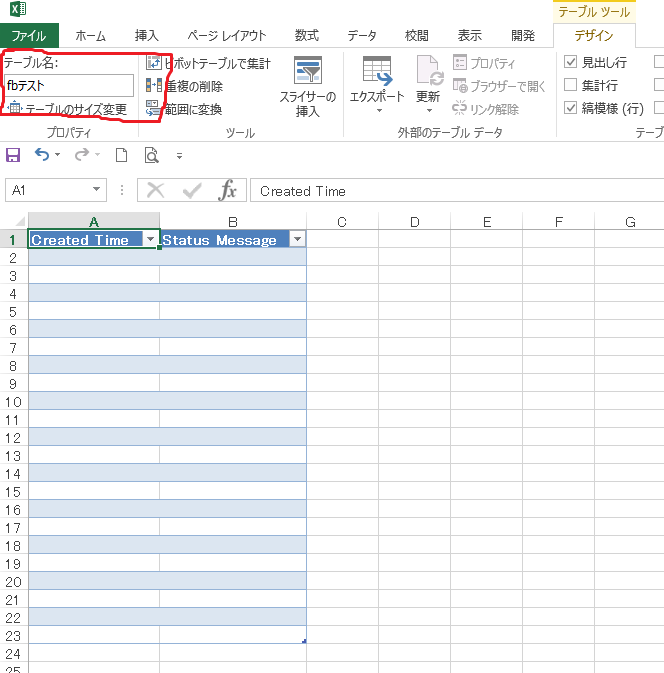Open the Name Box dropdown arrow
Screen dimensions: 664x673
tap(97, 190)
